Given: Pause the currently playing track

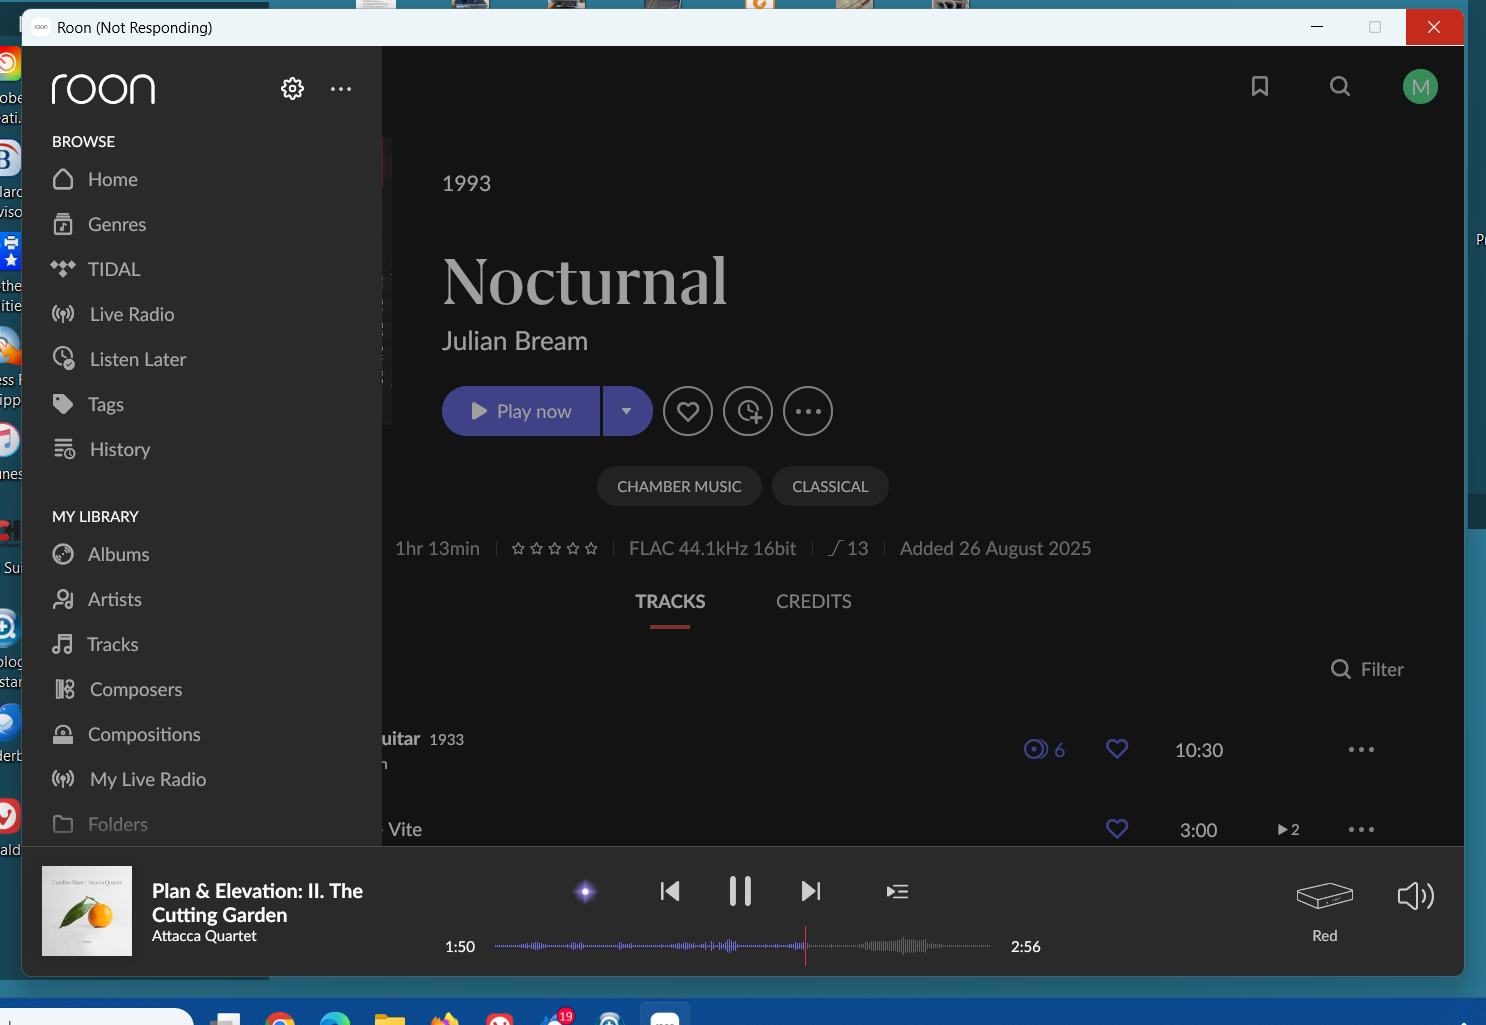Looking at the screenshot, I should 740,891.
